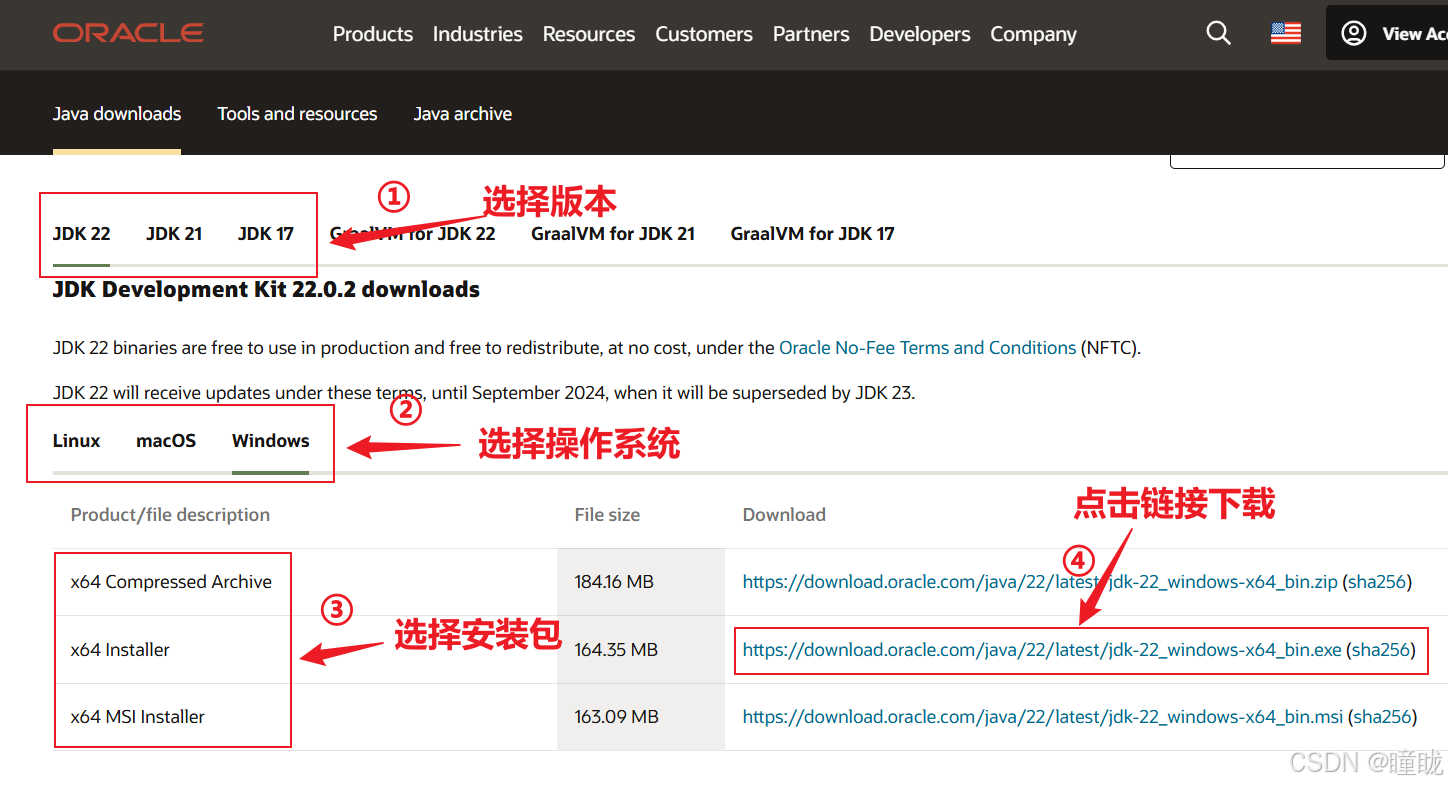
Task: Select GraalVM for JDK 17 tab
Action: pos(813,234)
